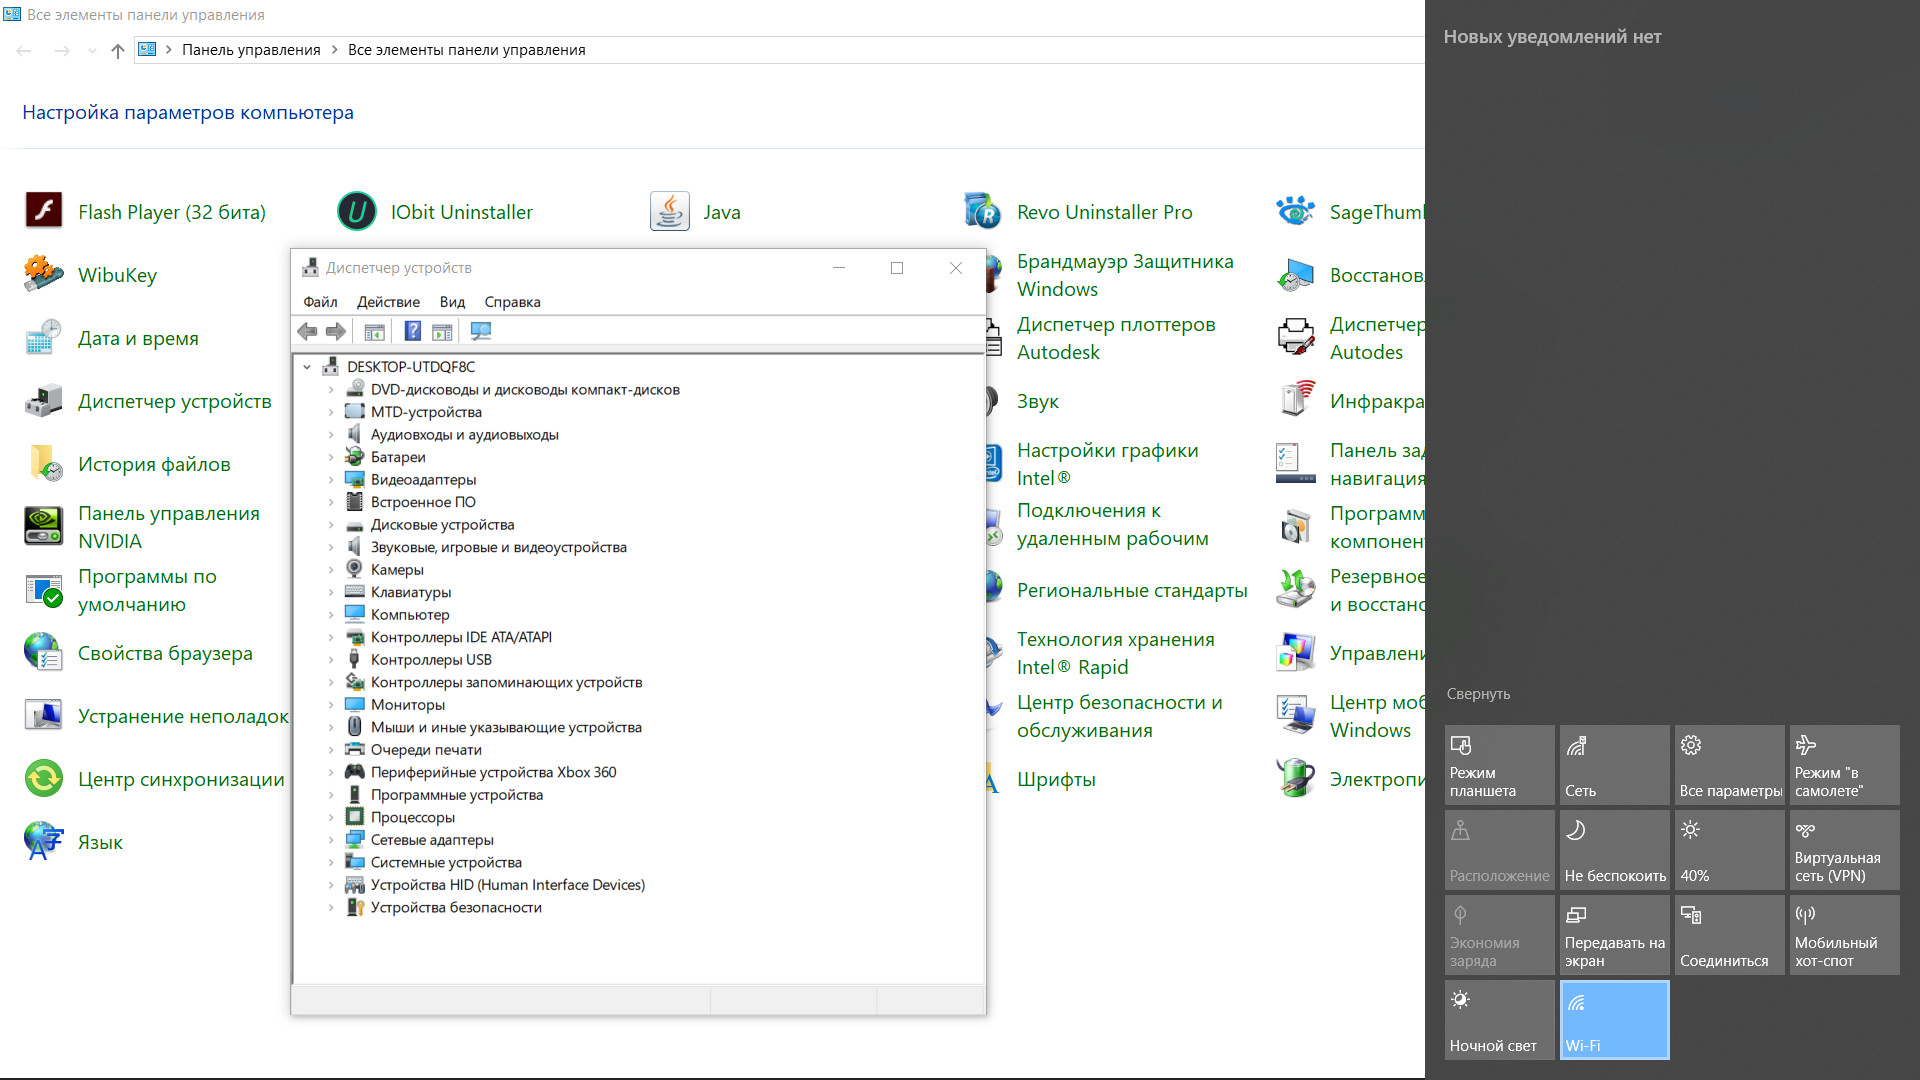Toggle Режим "в самолете" tile
Viewport: 1920px width, 1080px height.
coord(1845,765)
